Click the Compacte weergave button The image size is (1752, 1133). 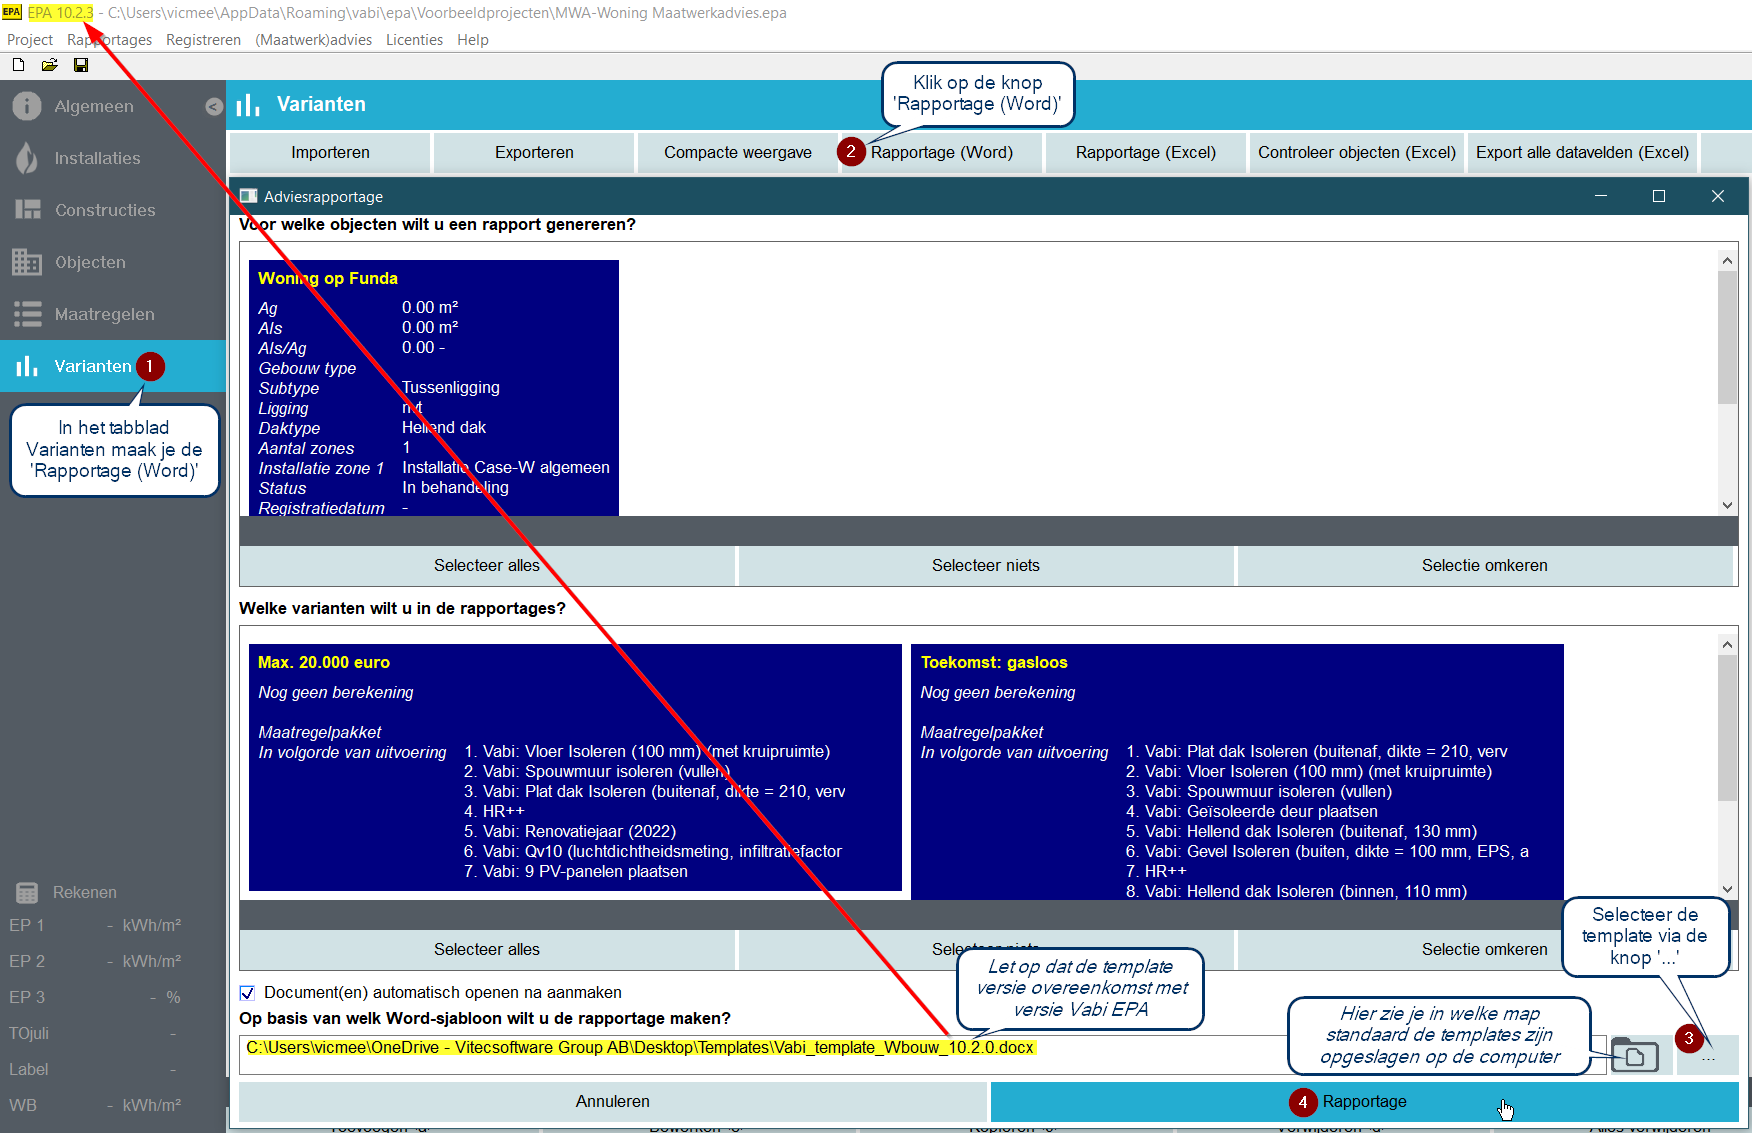tap(738, 152)
